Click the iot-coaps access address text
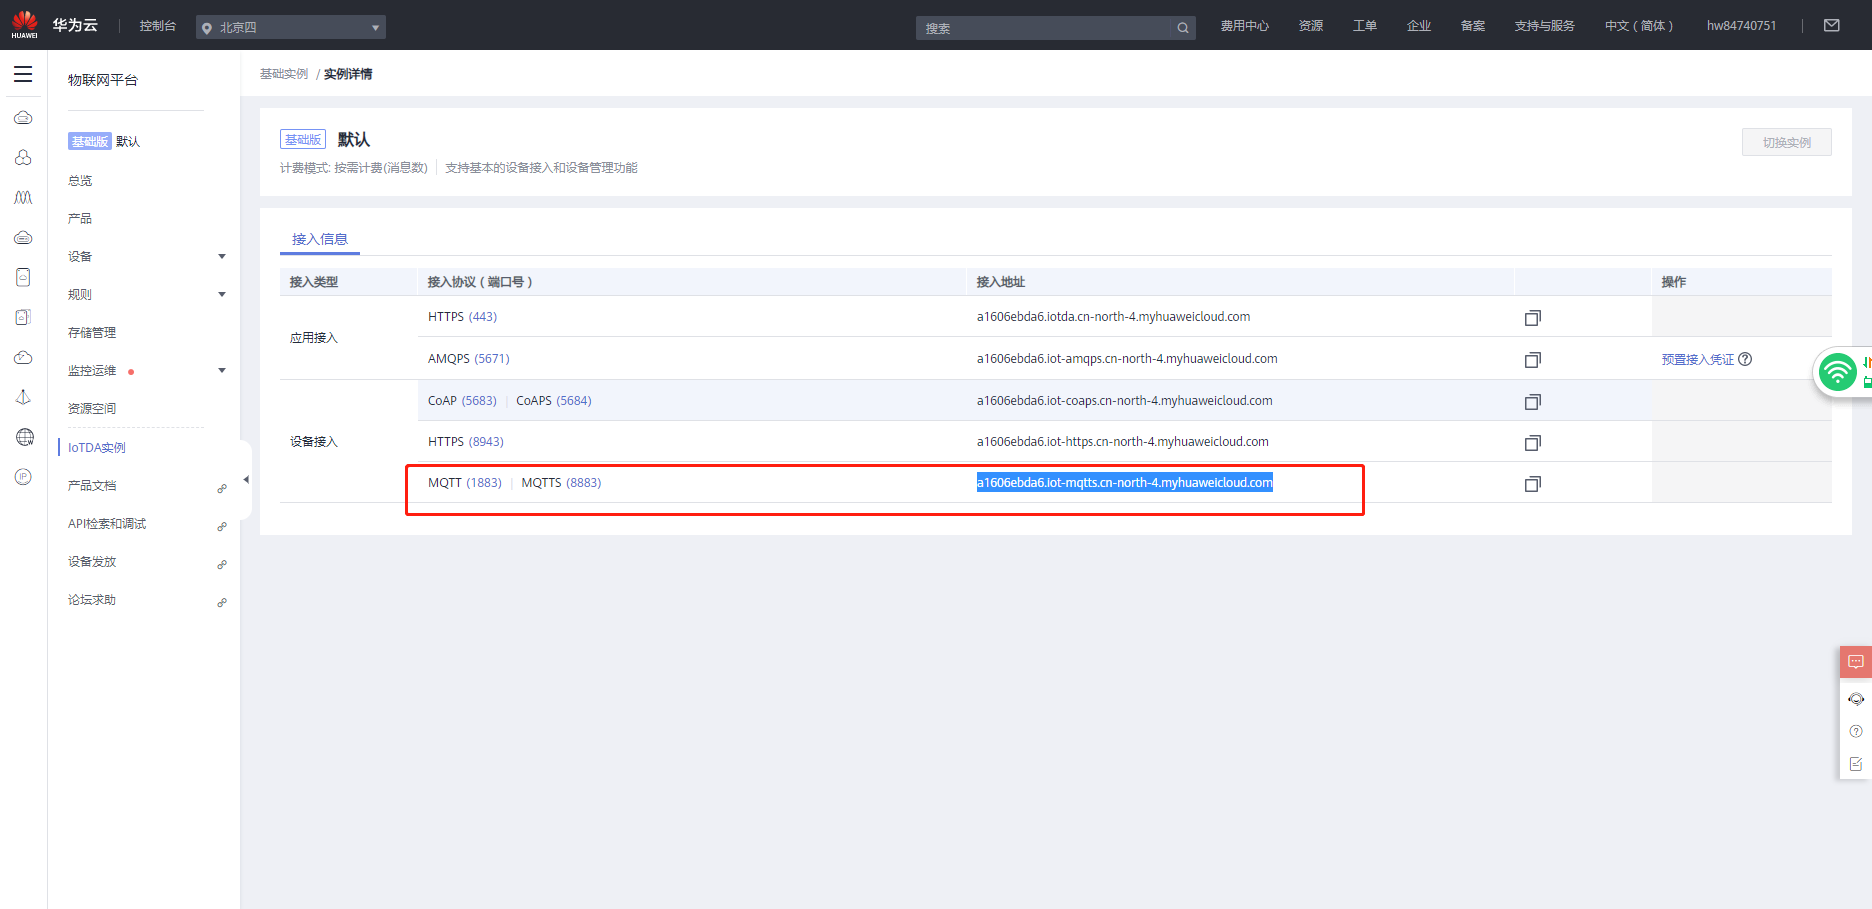The image size is (1872, 909). pyautogui.click(x=1125, y=401)
